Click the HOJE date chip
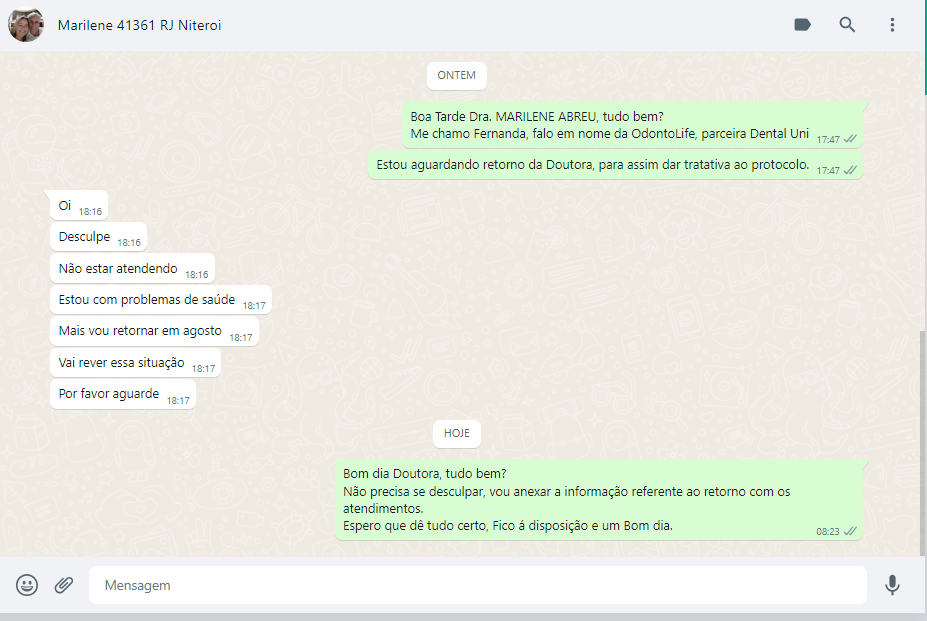This screenshot has height=621, width=927. [457, 433]
